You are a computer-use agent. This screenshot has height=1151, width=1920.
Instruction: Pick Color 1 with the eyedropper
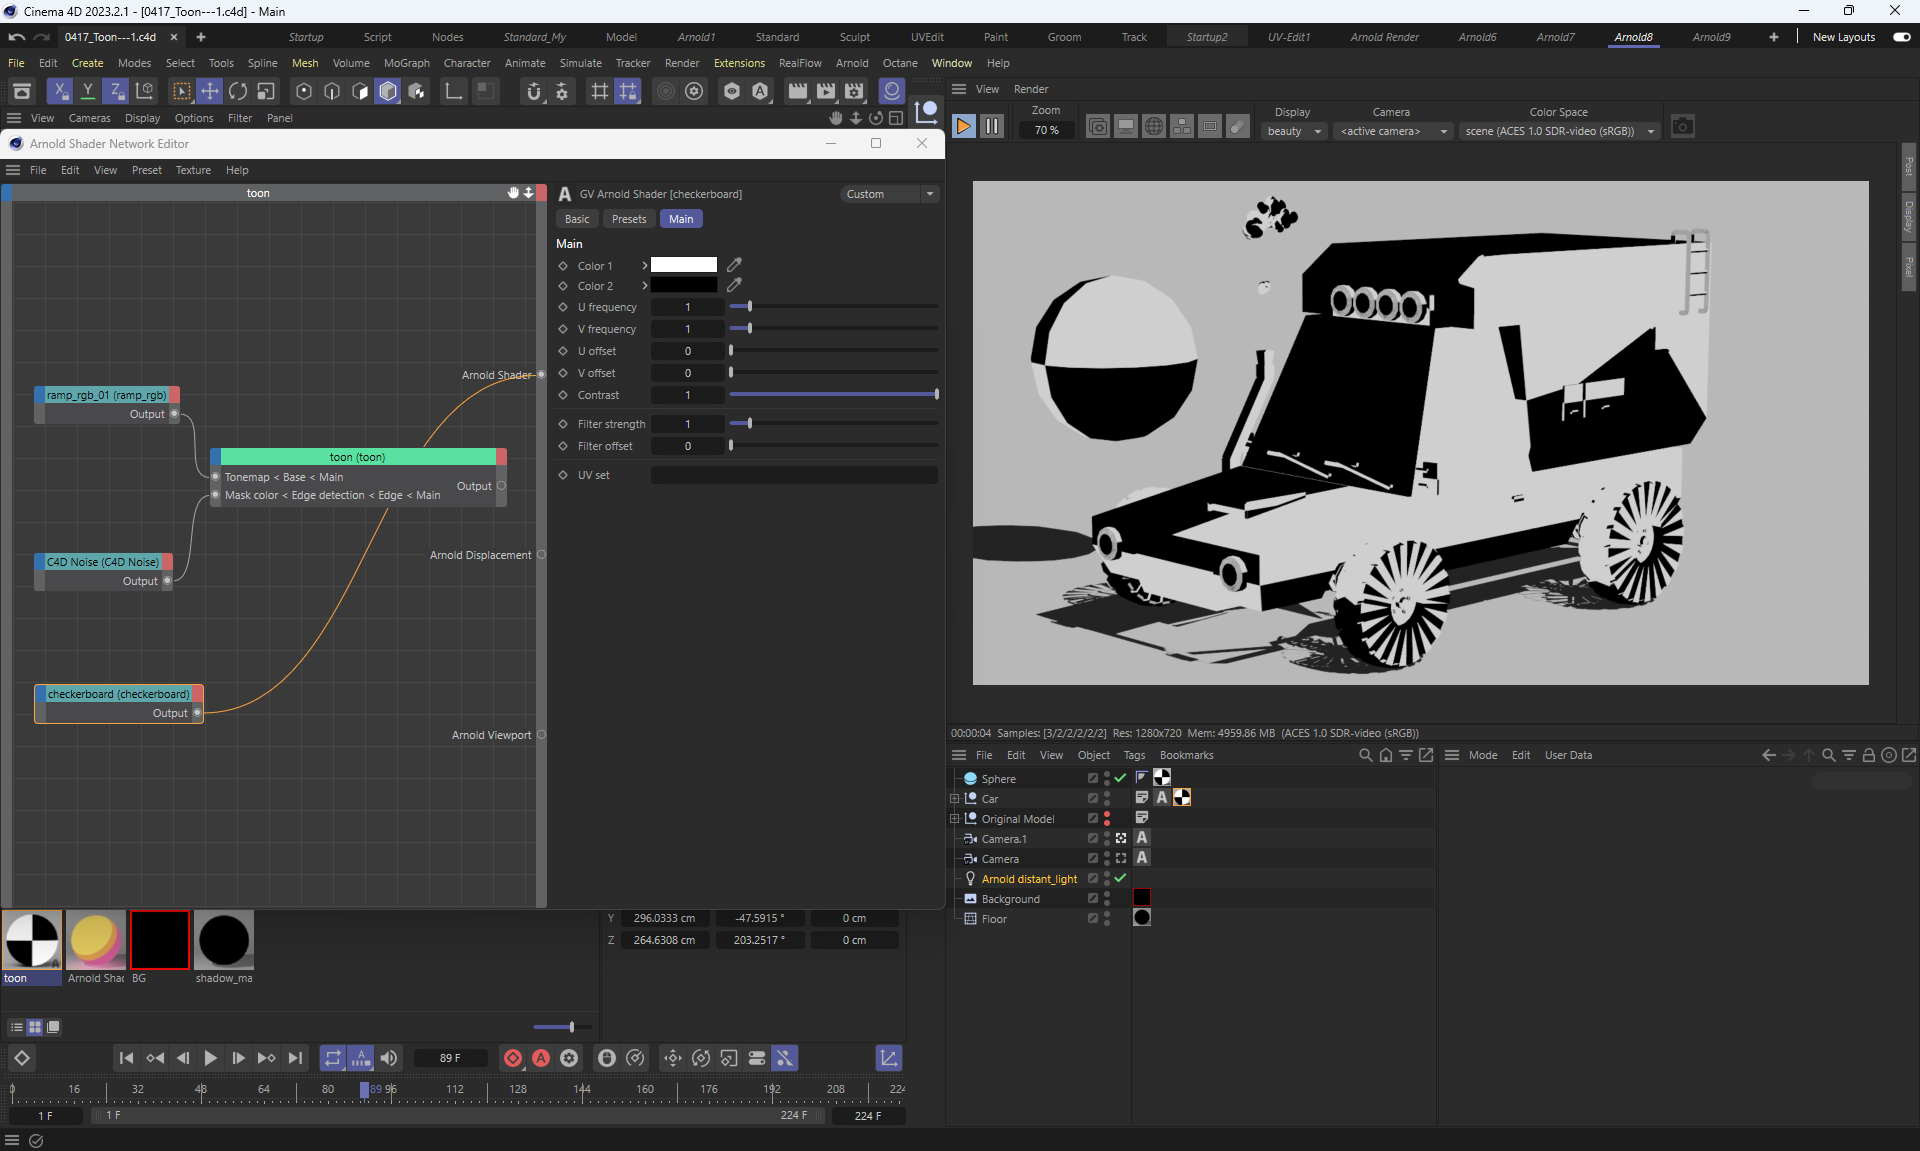point(734,265)
